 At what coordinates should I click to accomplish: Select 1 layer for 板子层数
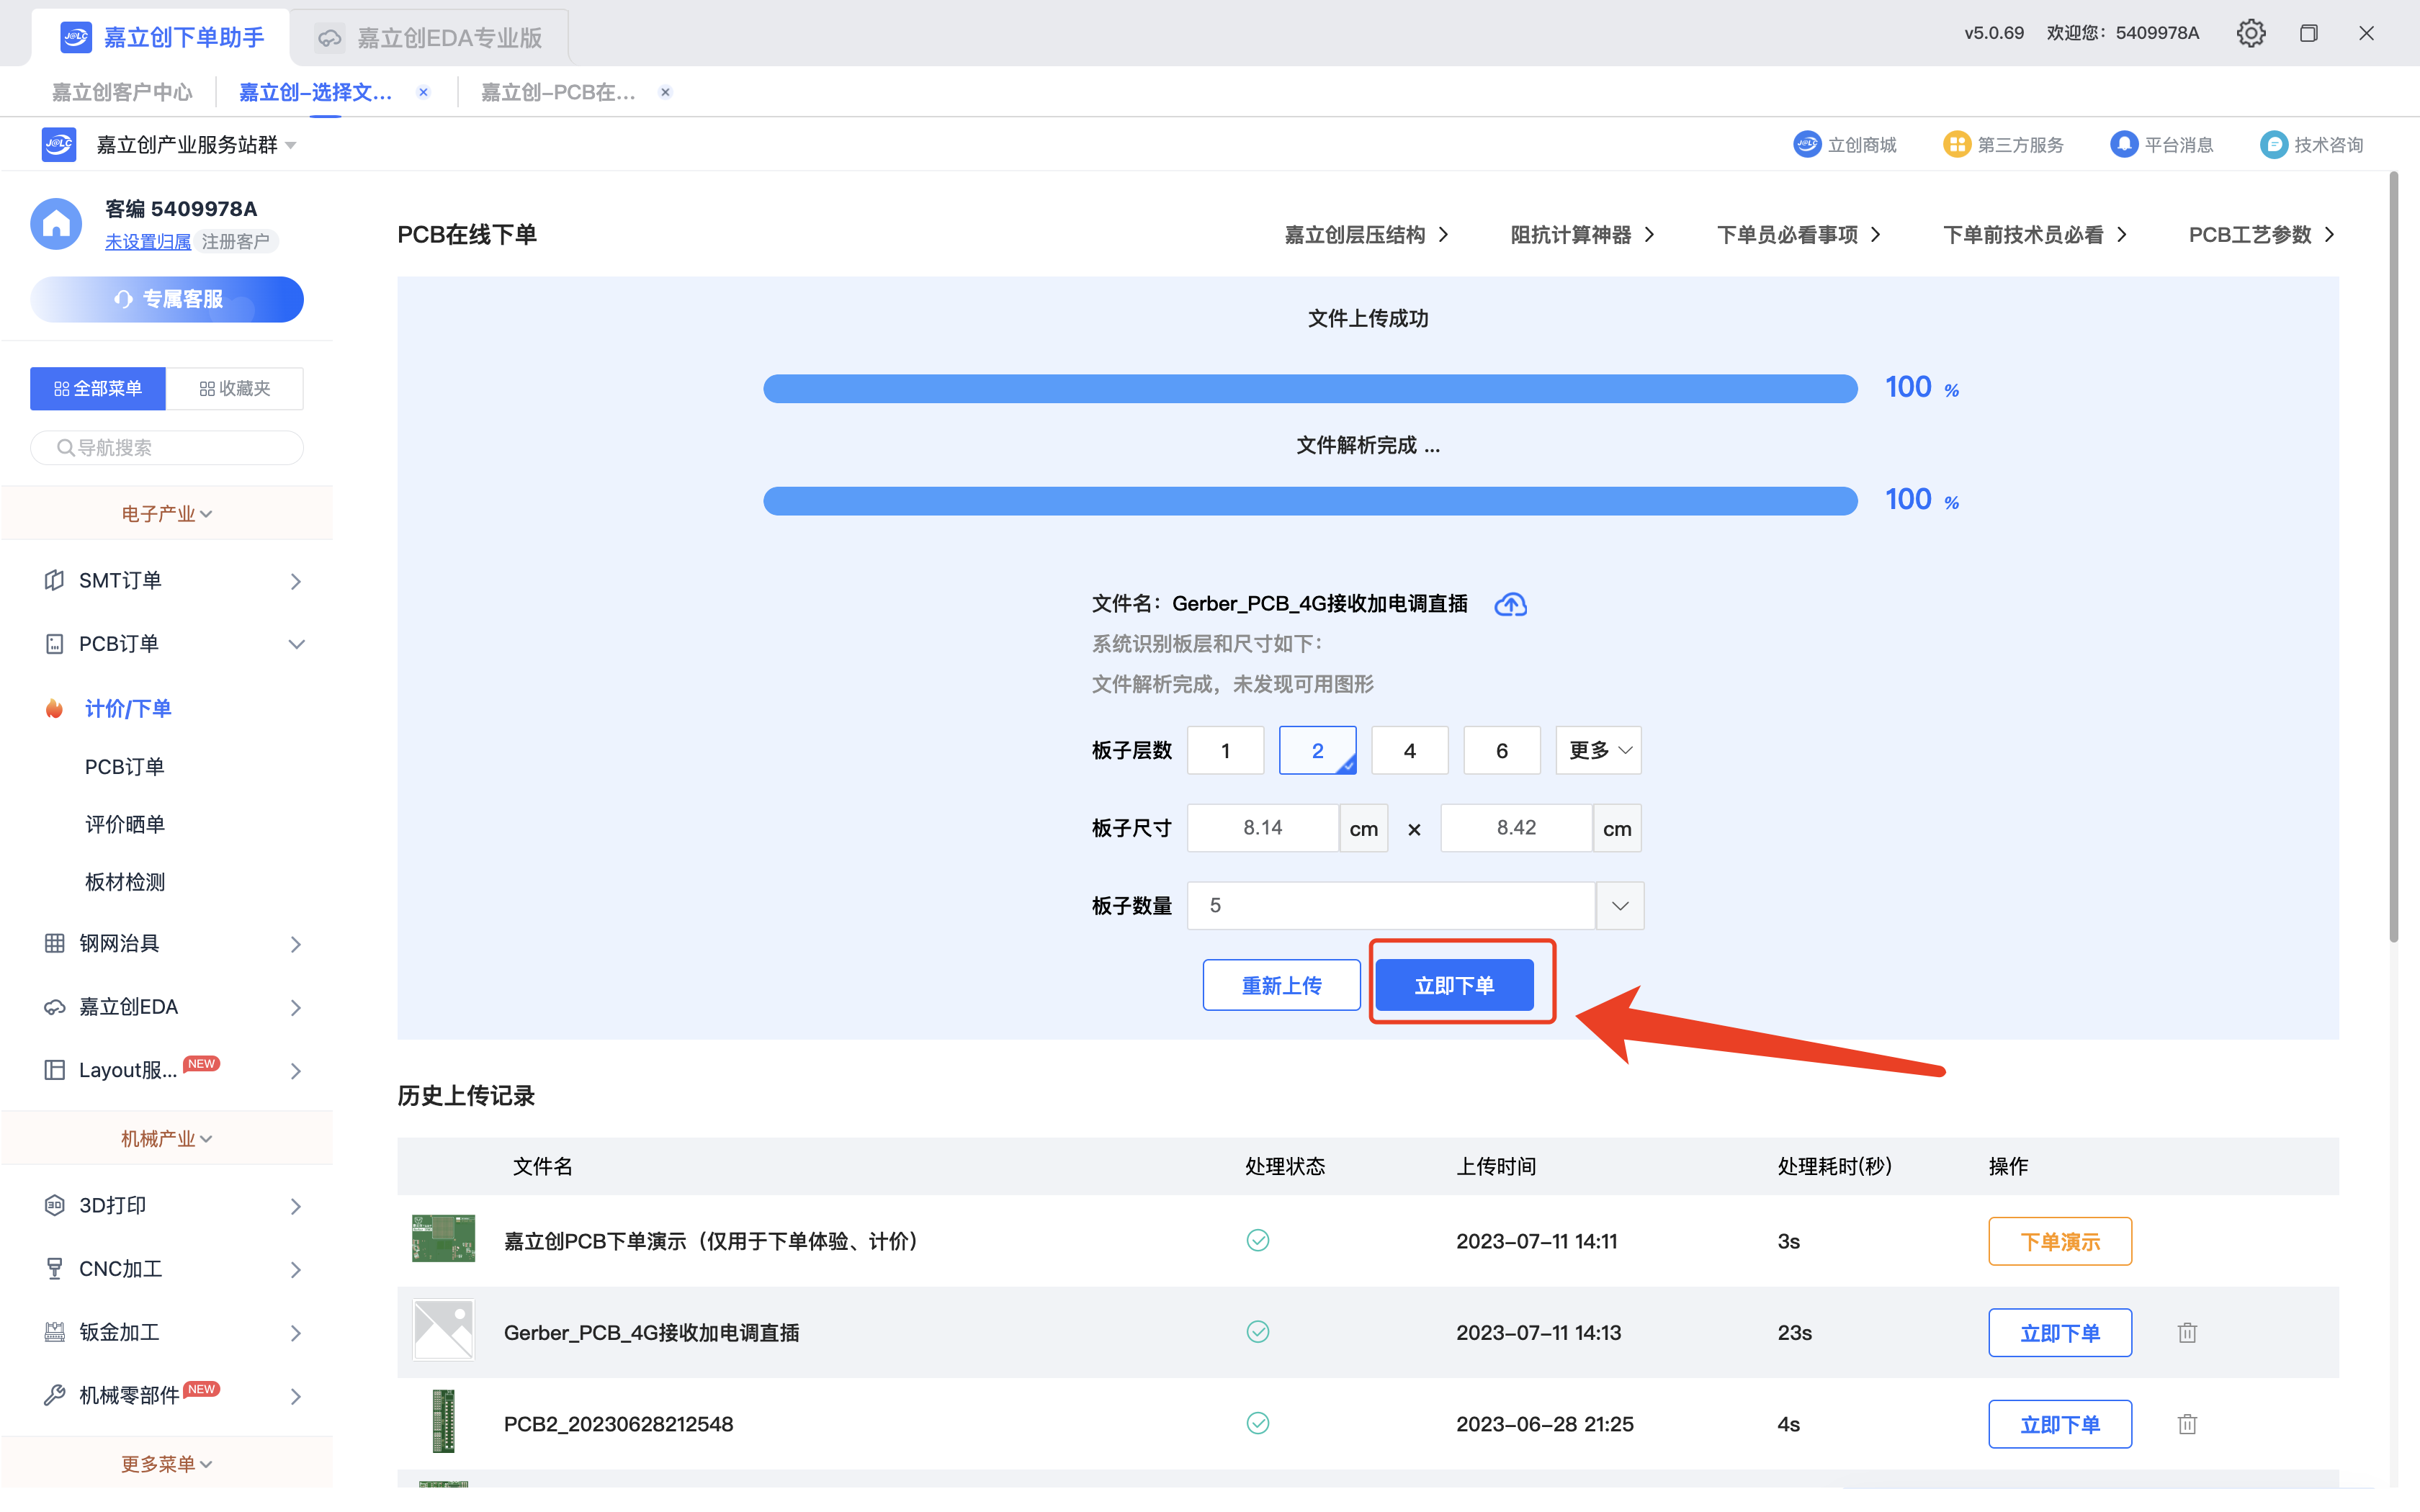pyautogui.click(x=1225, y=750)
